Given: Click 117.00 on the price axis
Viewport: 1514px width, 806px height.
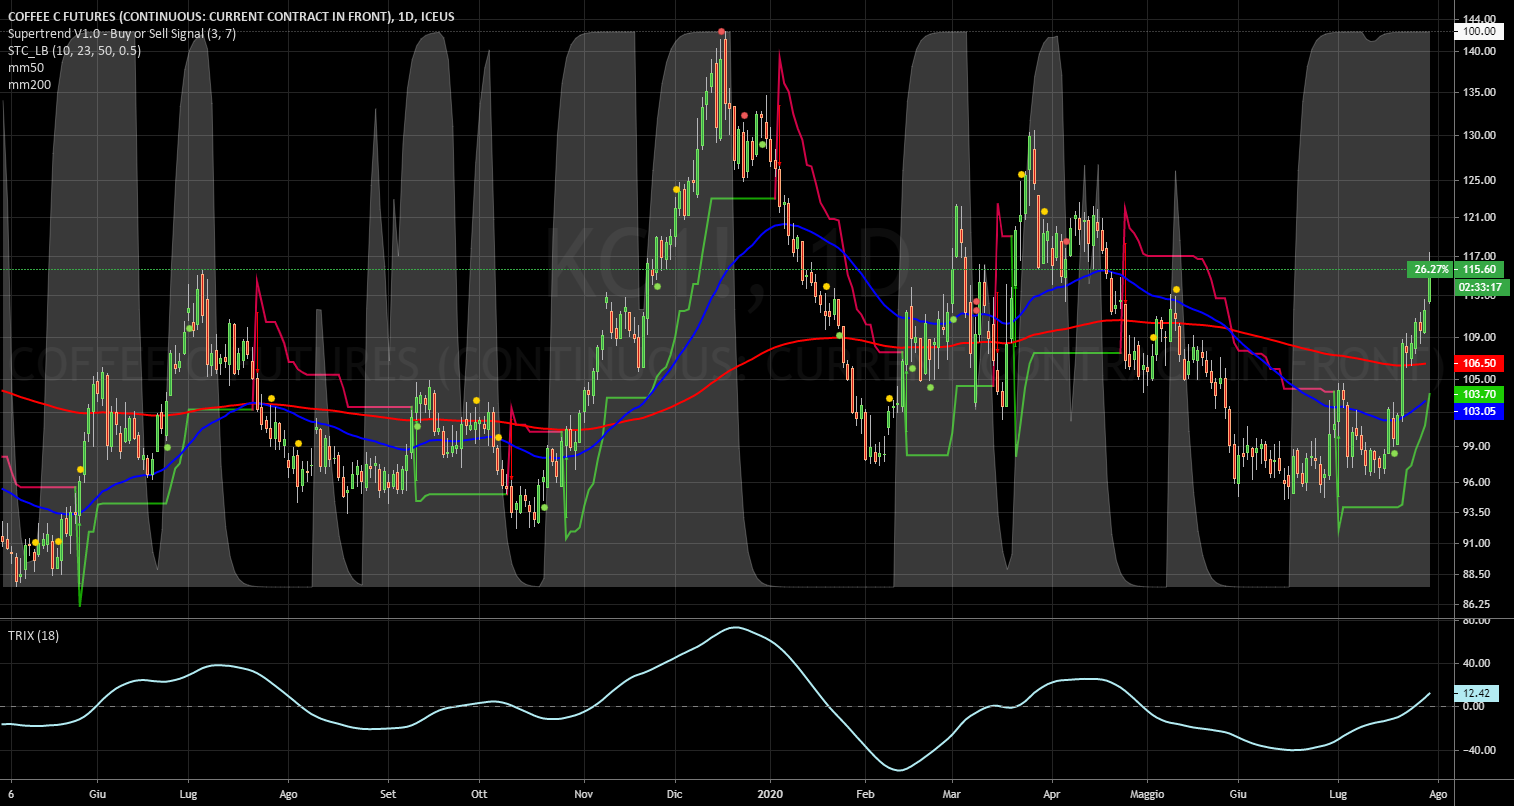Looking at the screenshot, I should [x=1480, y=256].
